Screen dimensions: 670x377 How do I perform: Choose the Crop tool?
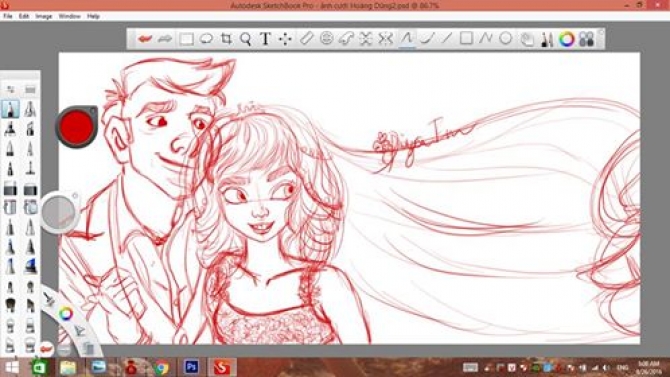point(226,39)
